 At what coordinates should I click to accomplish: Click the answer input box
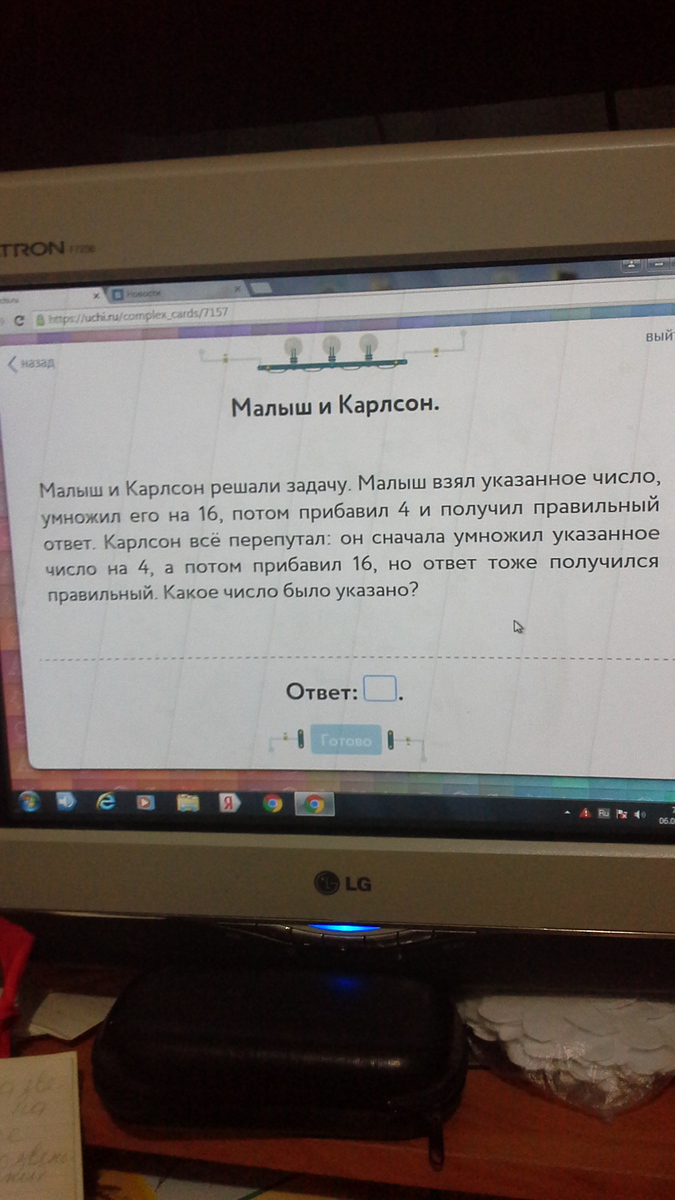381,690
